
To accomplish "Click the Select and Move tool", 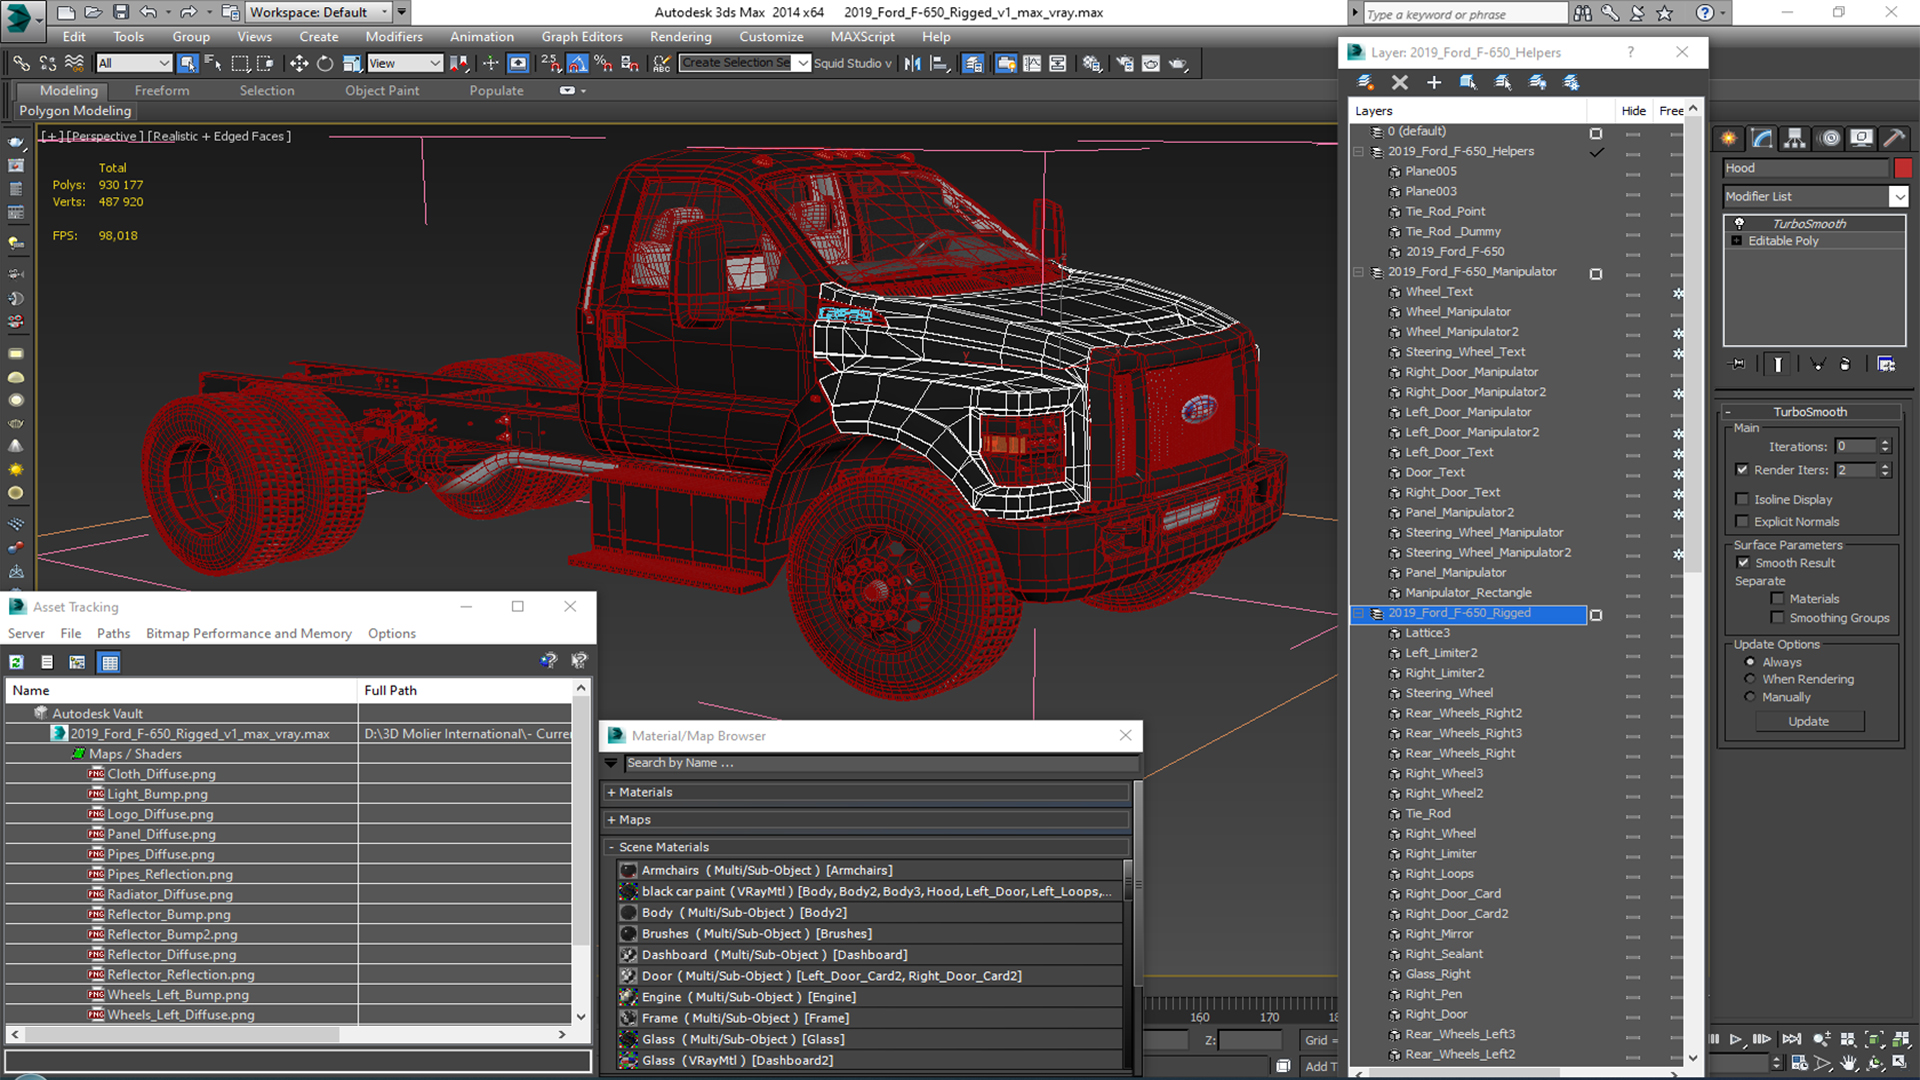I will [x=298, y=63].
